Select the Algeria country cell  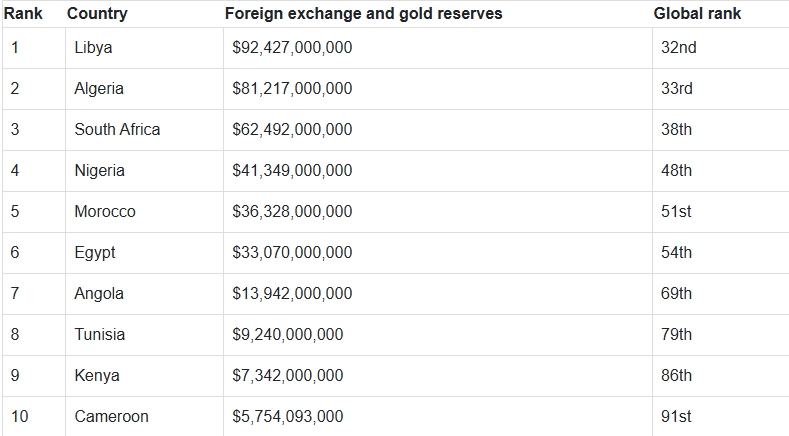click(x=99, y=89)
